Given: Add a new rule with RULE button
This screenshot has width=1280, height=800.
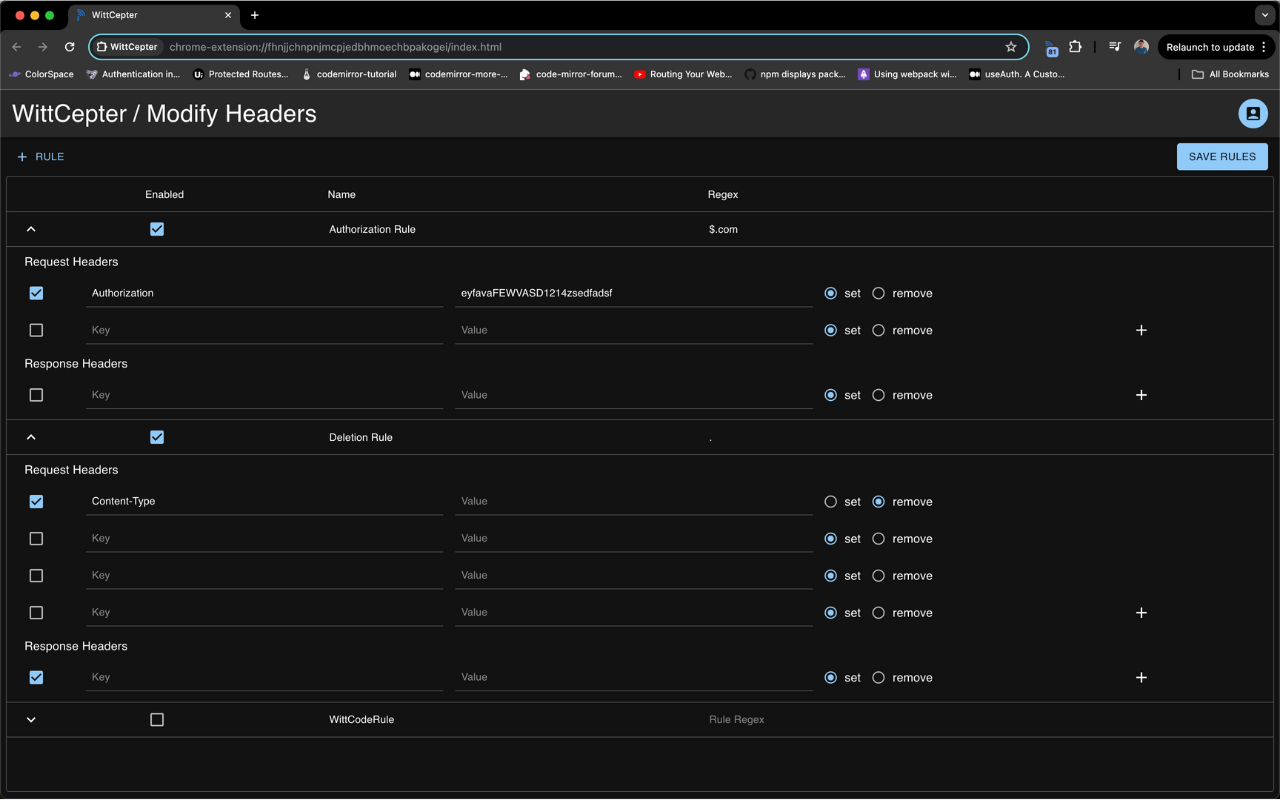Looking at the screenshot, I should point(41,157).
